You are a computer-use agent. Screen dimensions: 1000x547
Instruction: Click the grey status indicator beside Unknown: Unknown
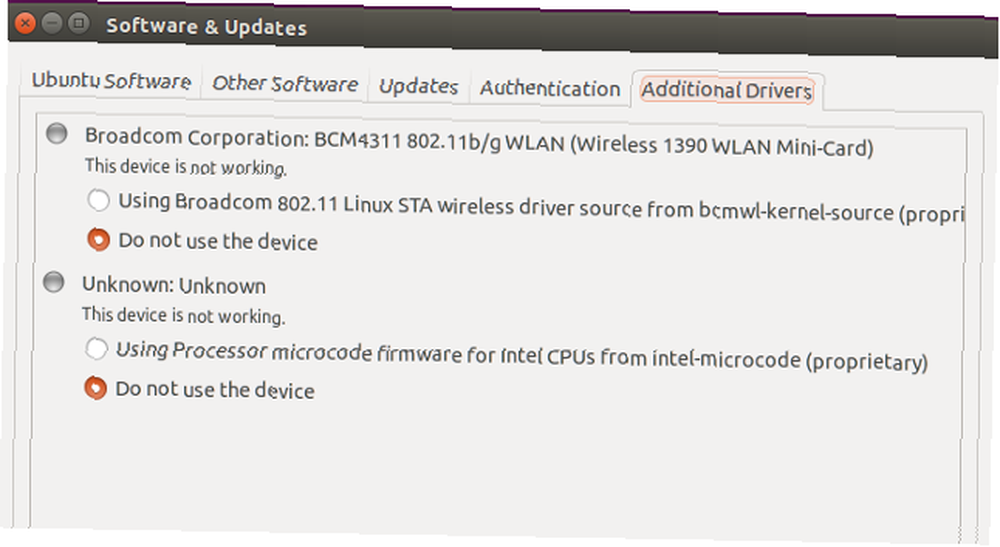point(54,282)
